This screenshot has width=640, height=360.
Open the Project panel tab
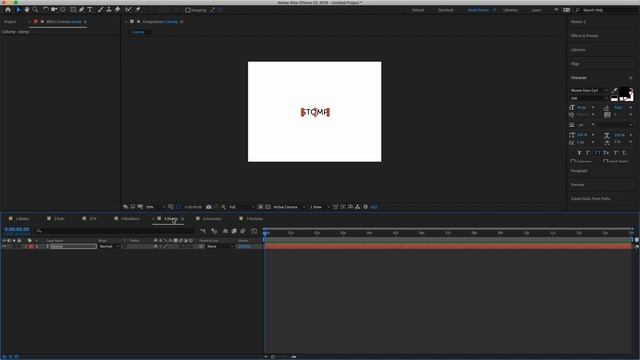coord(10,22)
